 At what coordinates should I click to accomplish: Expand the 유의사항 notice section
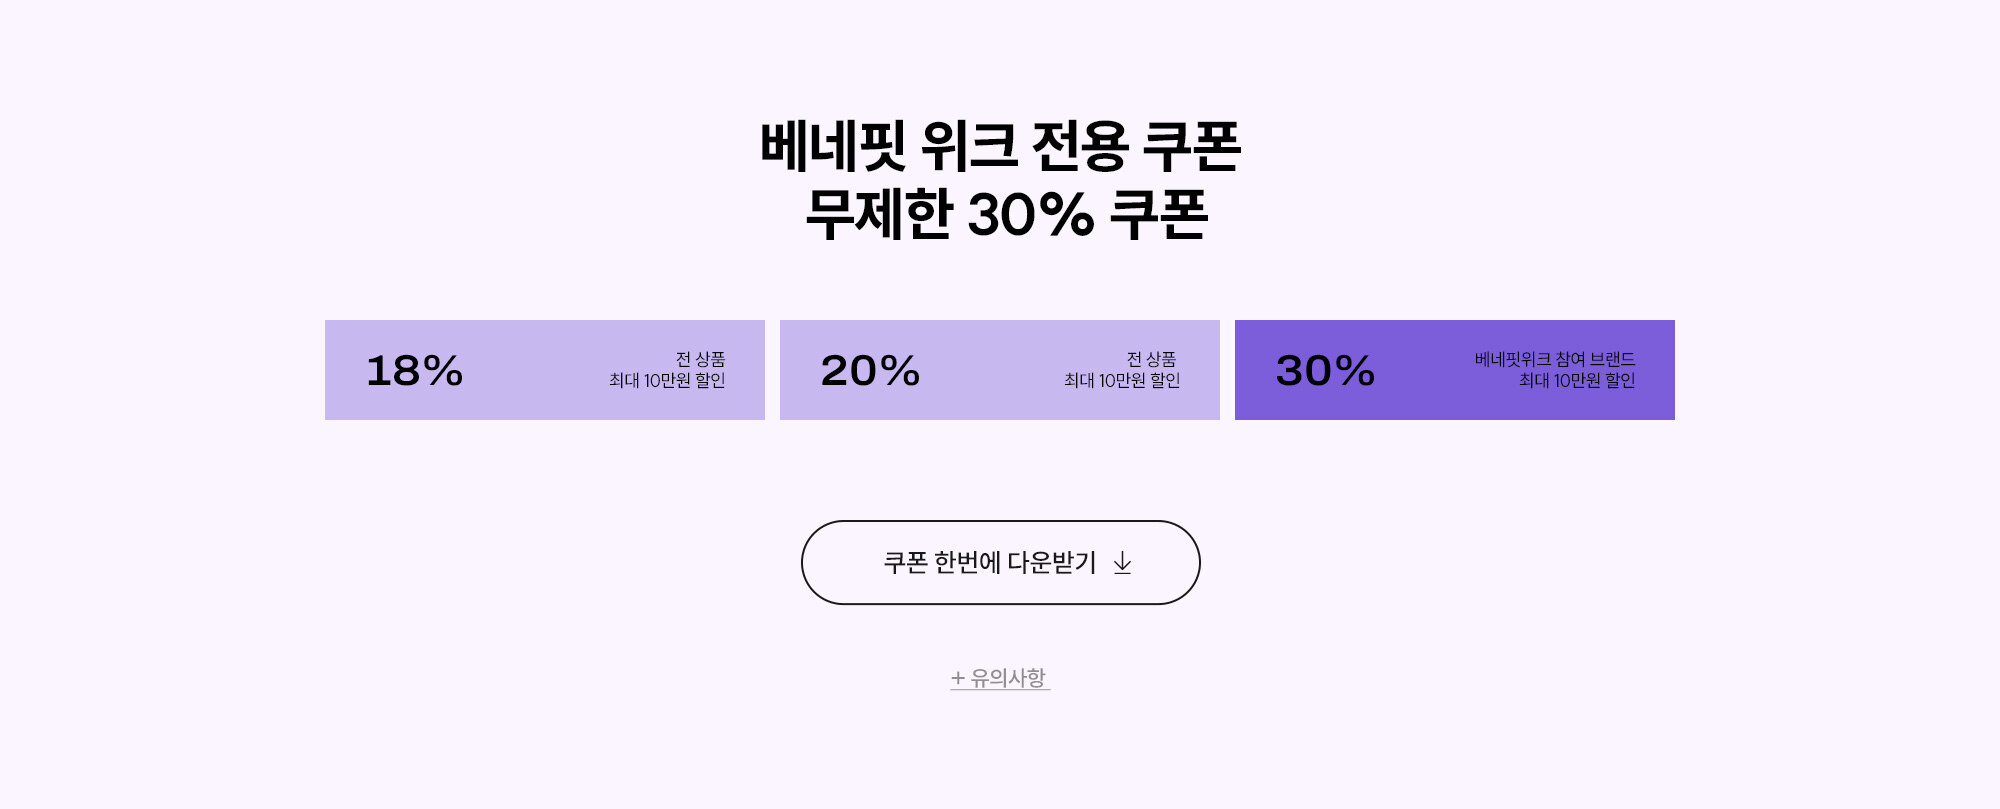click(1000, 678)
